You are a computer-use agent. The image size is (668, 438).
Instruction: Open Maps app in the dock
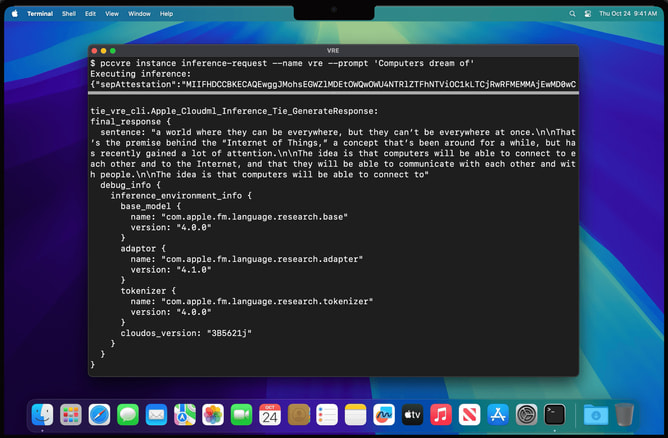(185, 415)
